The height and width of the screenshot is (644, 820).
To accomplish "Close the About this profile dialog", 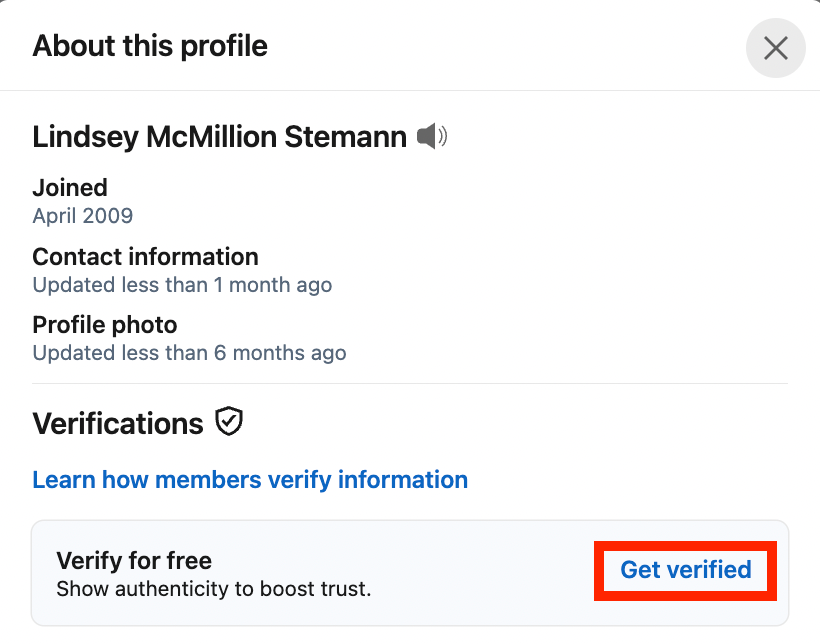I will click(x=775, y=47).
